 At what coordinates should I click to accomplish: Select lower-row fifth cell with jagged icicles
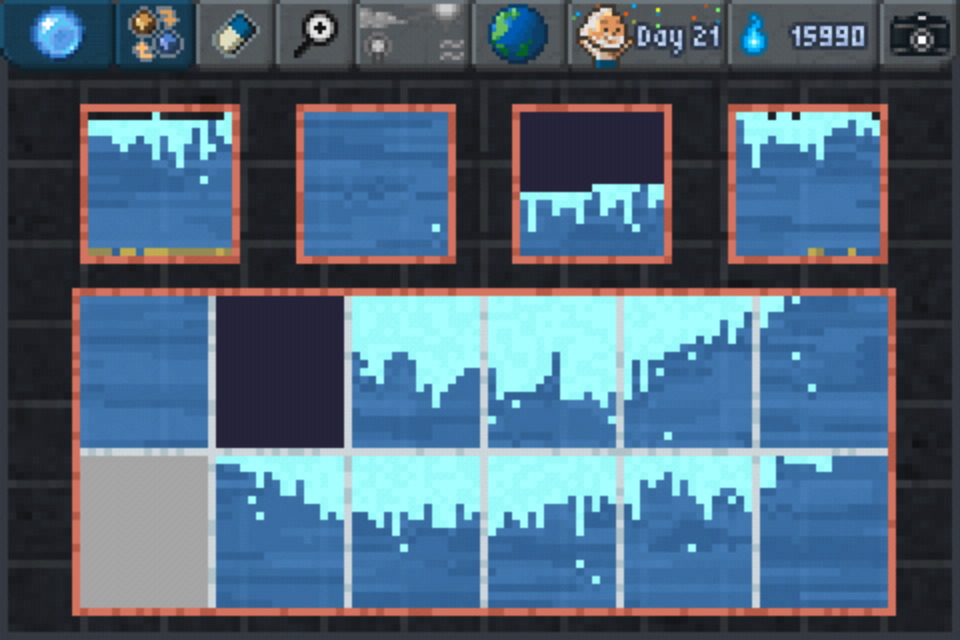688,532
